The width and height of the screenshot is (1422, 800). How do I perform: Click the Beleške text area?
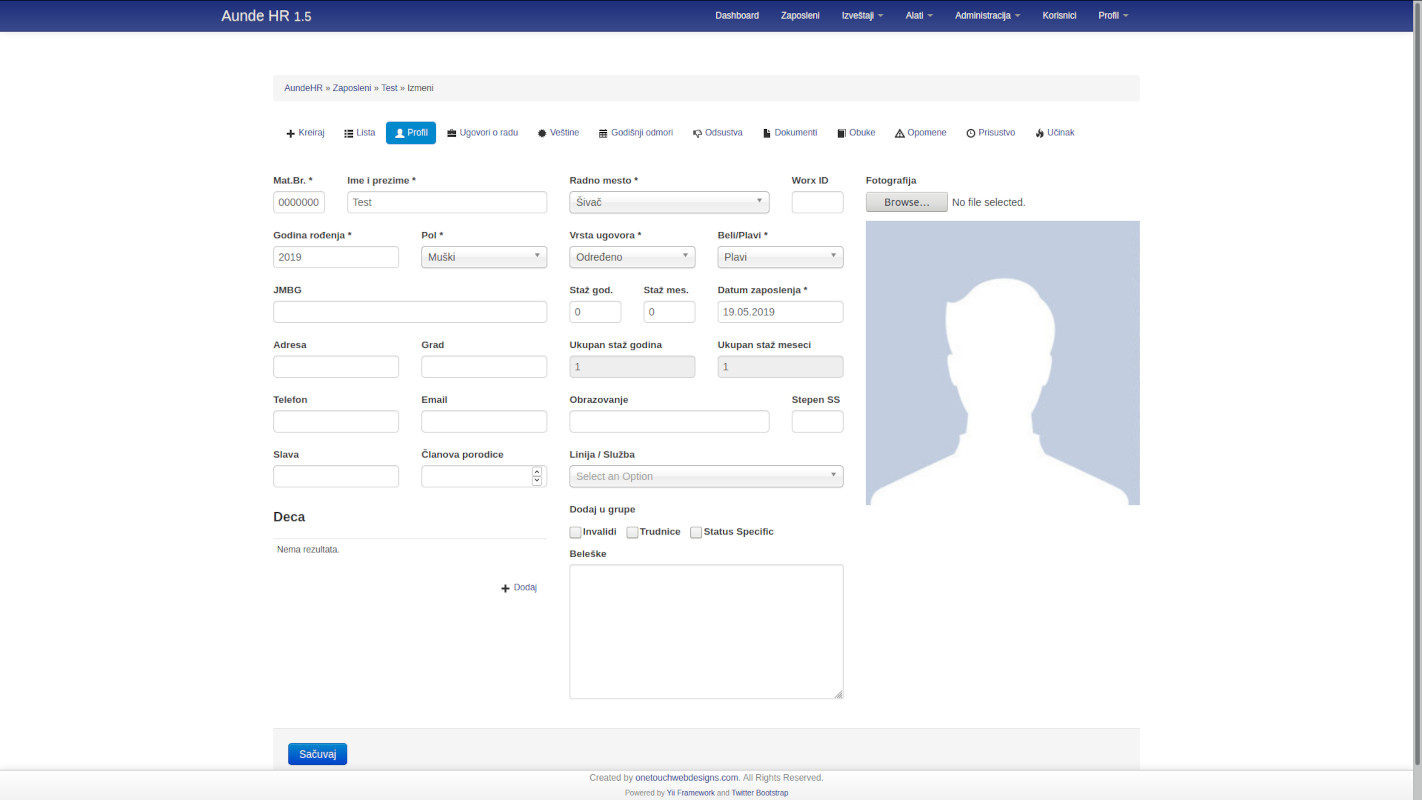[706, 631]
